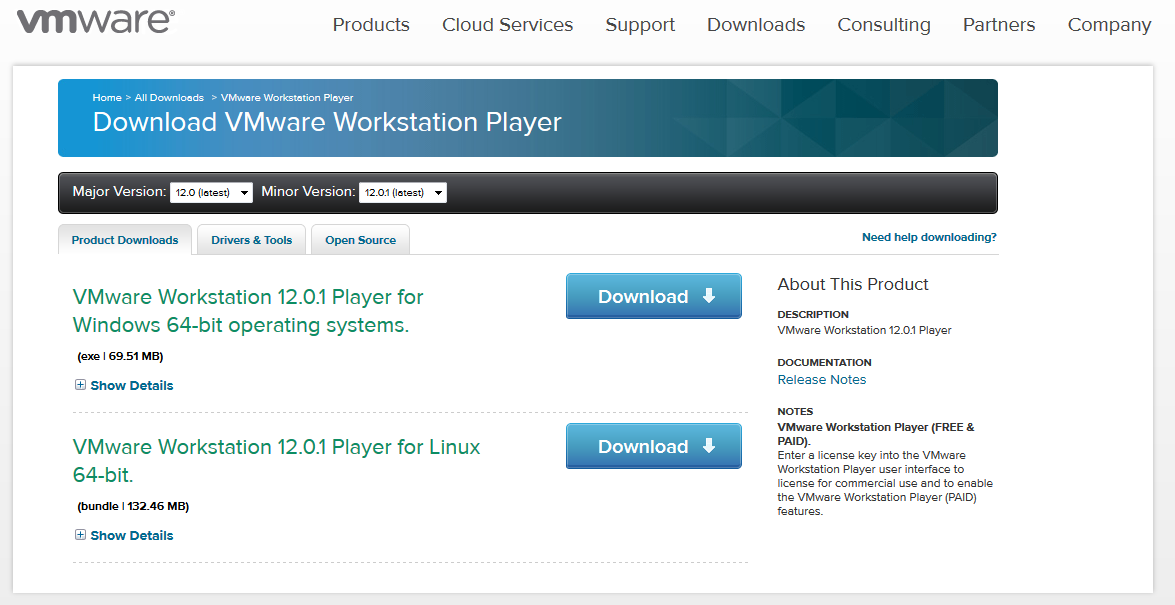Click the NOTES label
This screenshot has width=1175, height=605.
[x=795, y=412]
